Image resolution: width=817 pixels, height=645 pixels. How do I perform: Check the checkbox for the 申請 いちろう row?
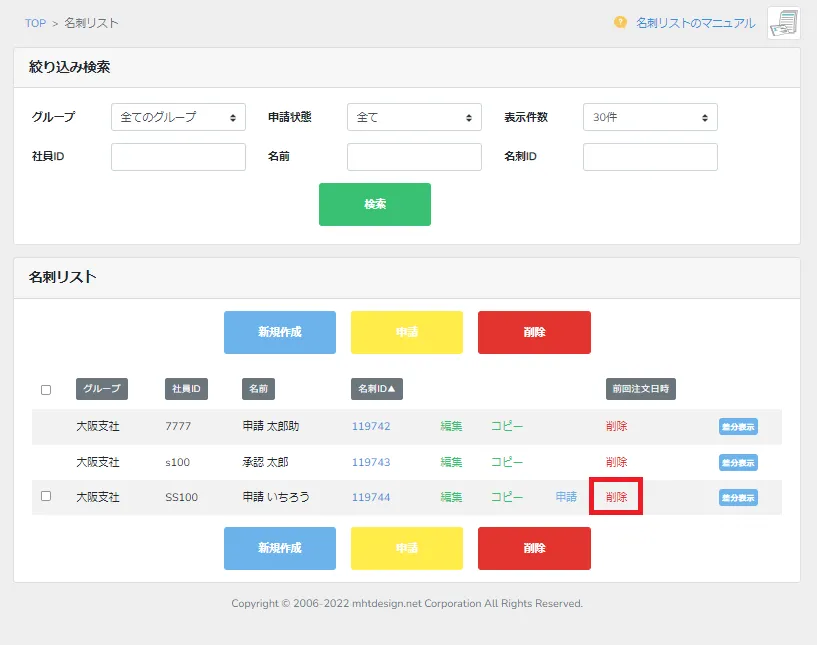coord(46,497)
